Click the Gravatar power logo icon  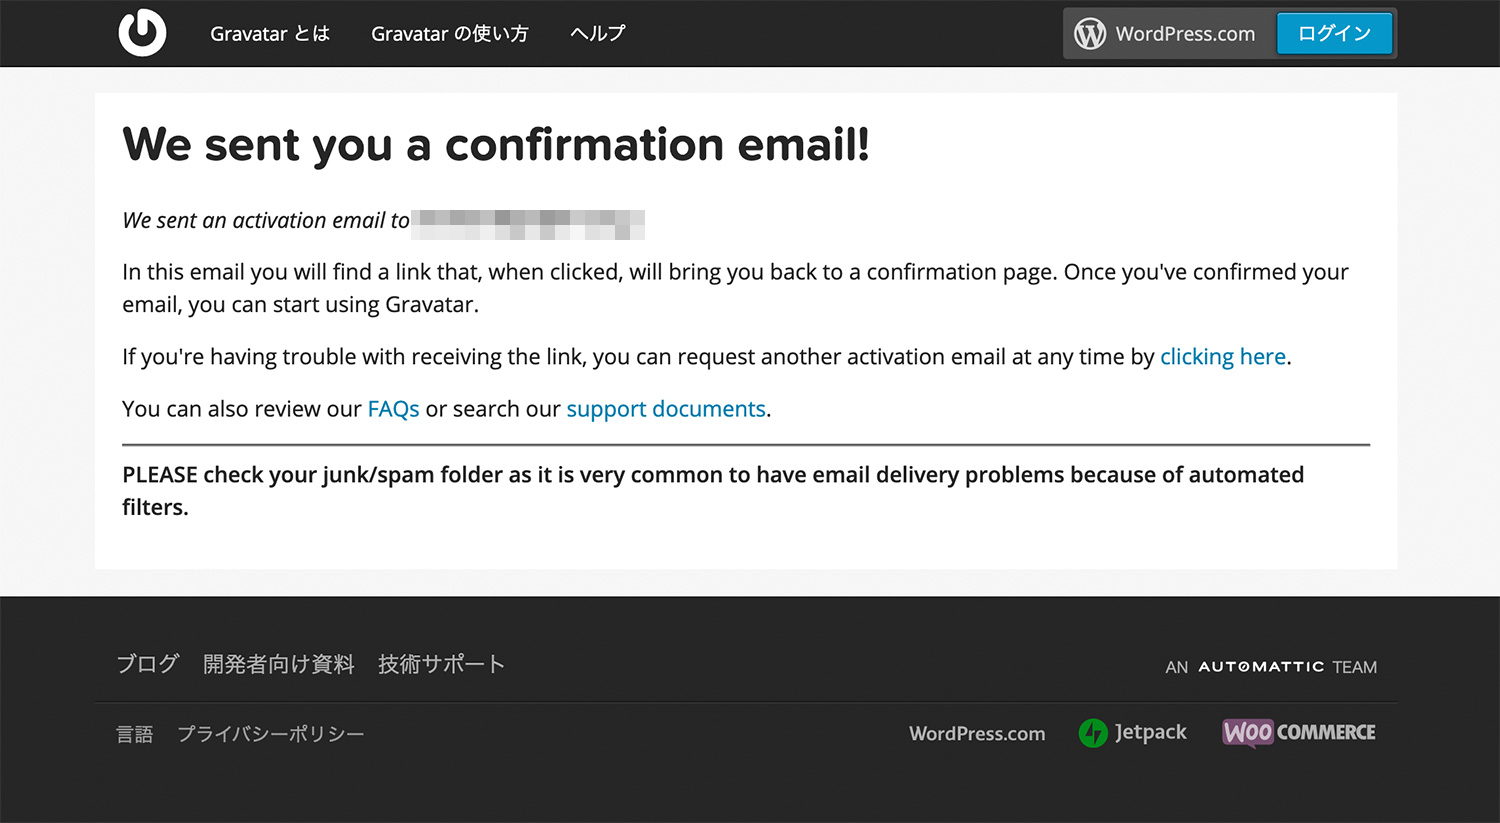142,33
